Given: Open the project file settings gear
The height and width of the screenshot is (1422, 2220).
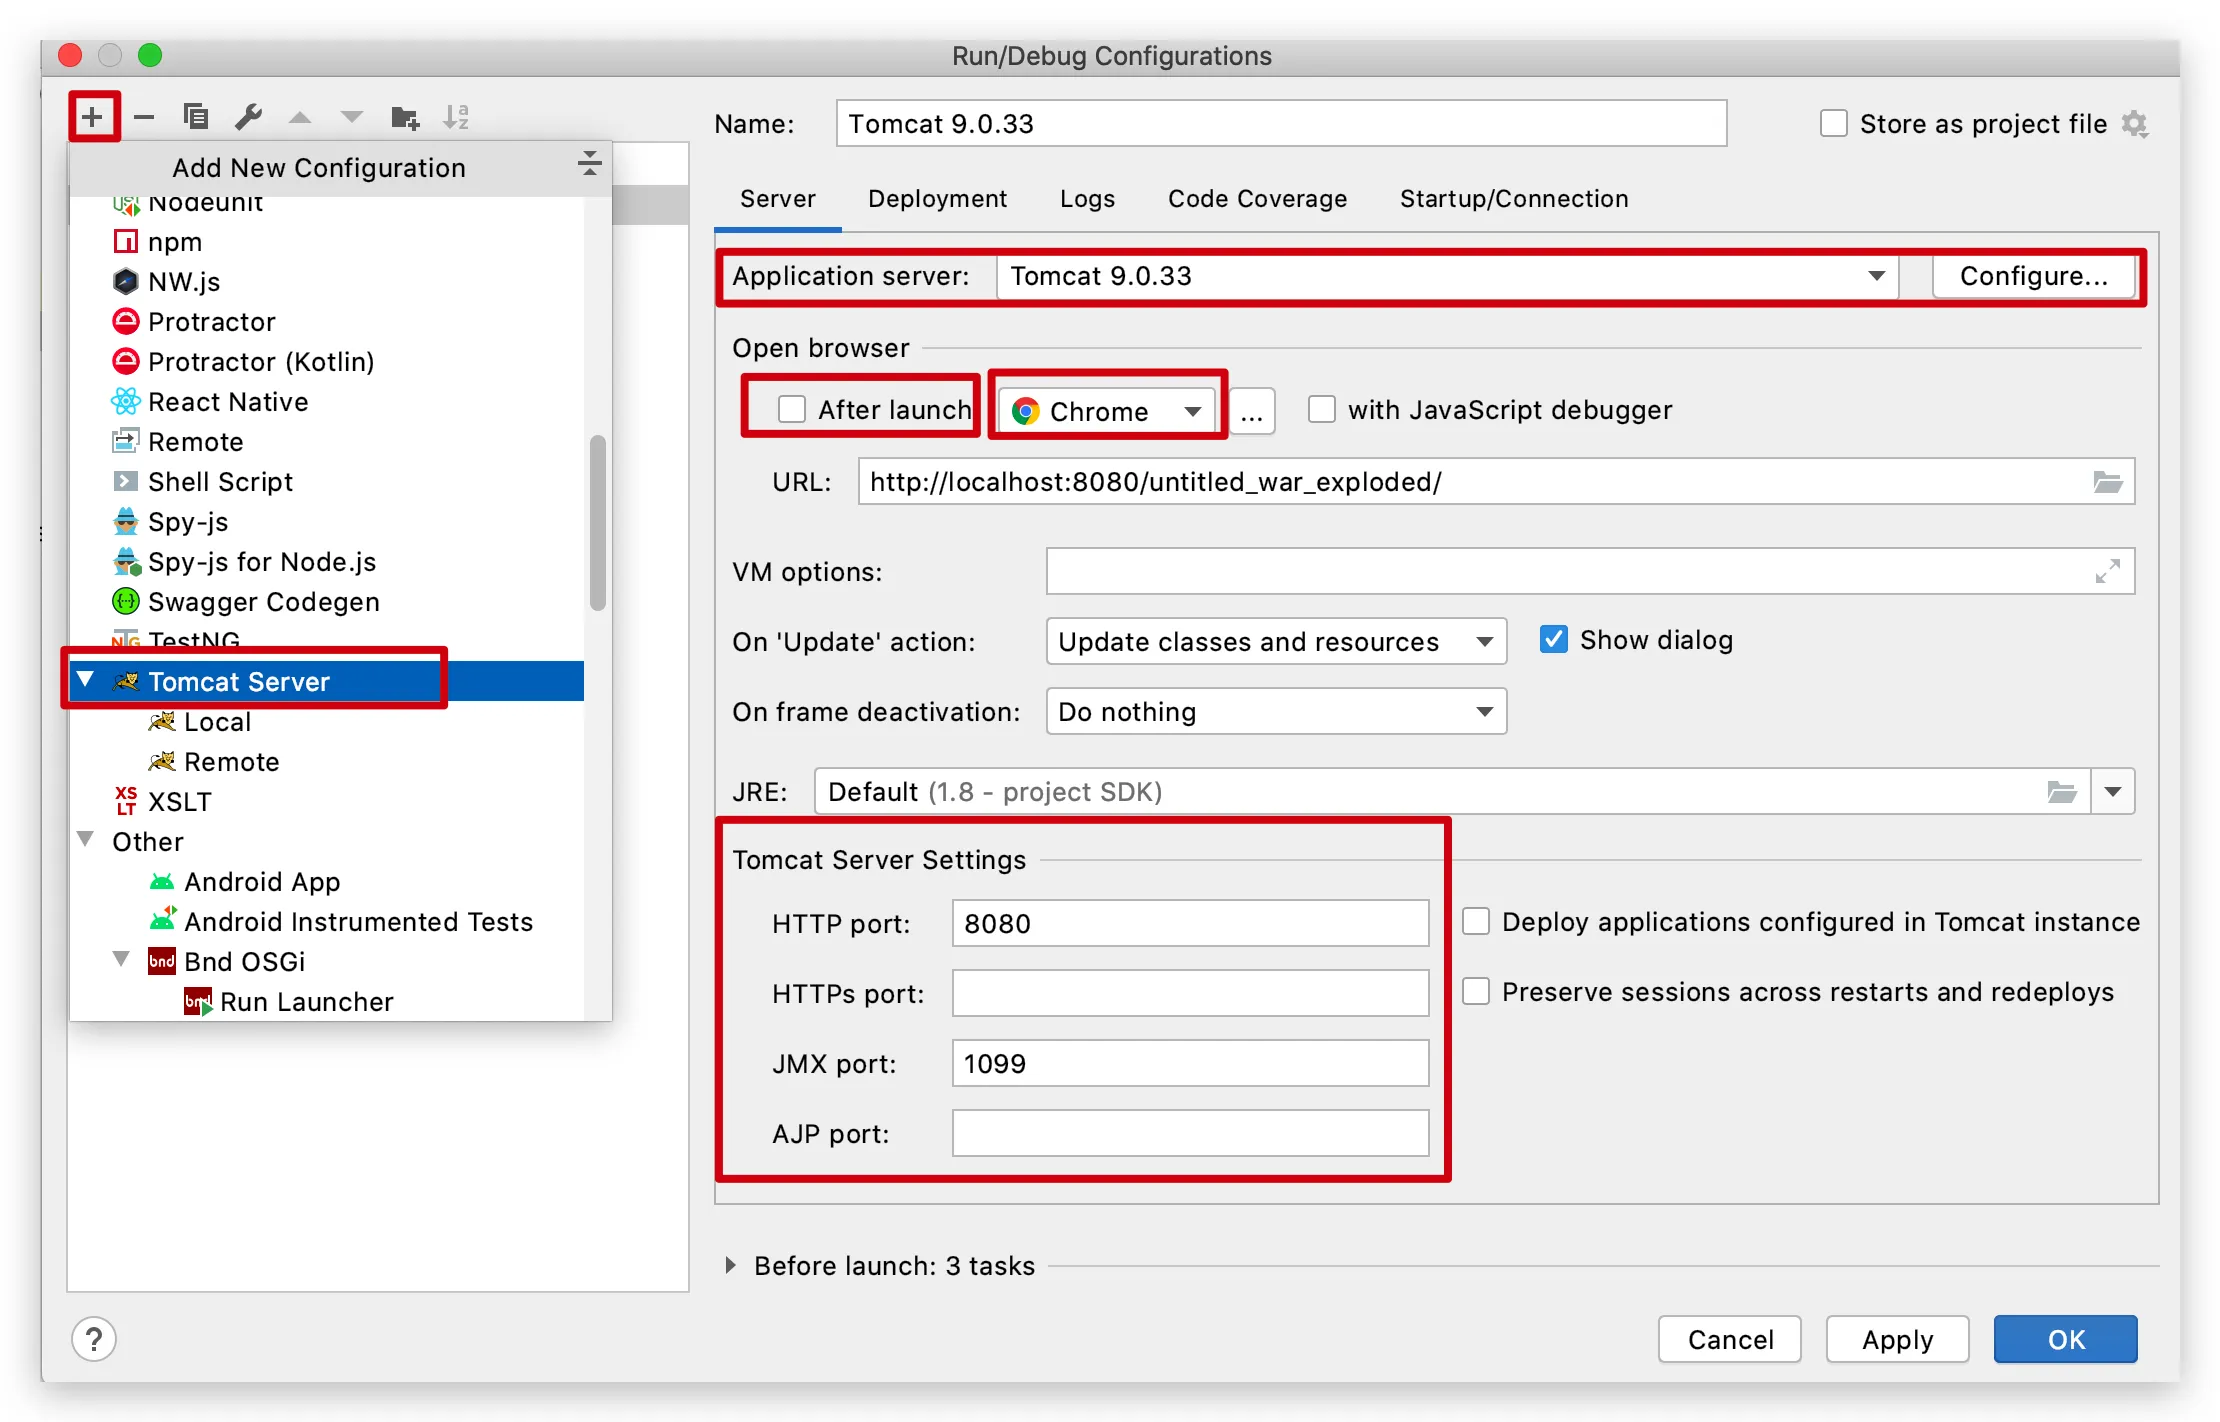Looking at the screenshot, I should [2135, 124].
